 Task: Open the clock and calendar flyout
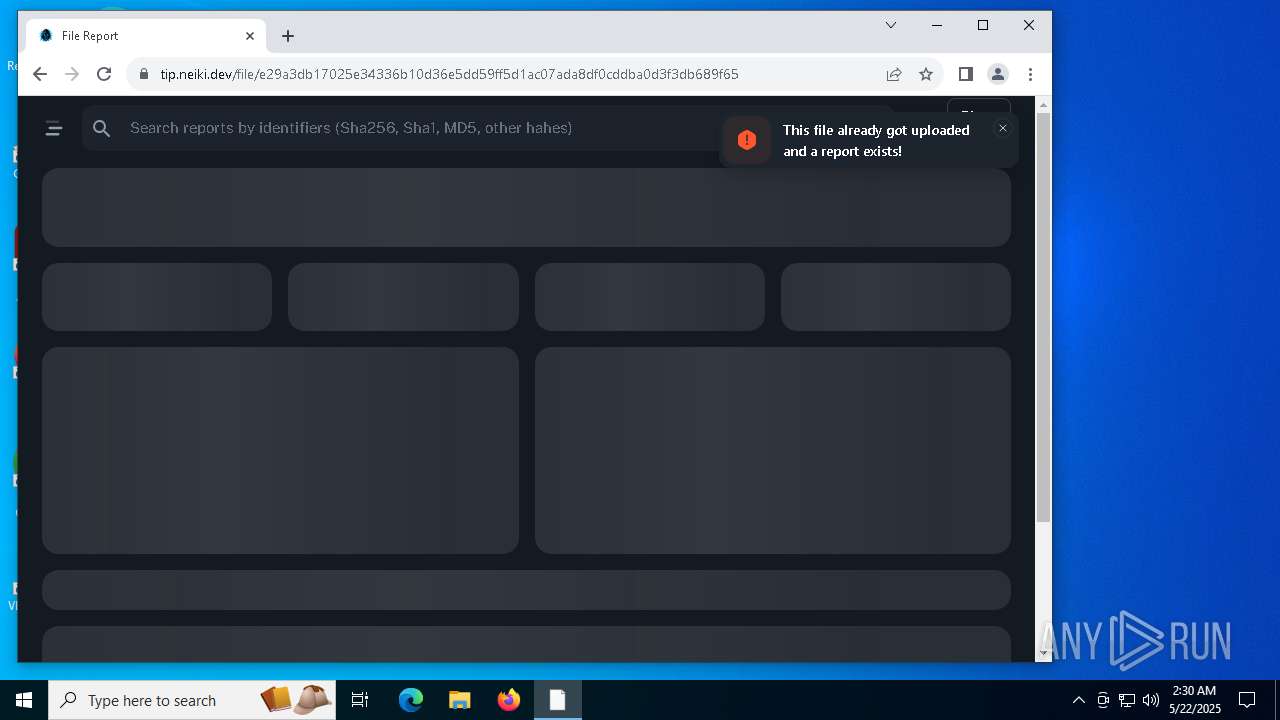(x=1195, y=700)
